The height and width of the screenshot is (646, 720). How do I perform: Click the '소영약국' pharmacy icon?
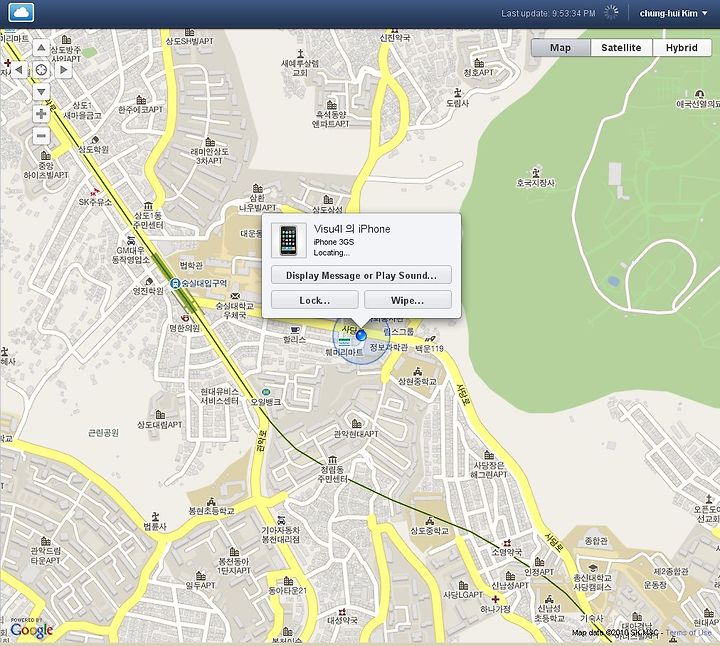506,543
